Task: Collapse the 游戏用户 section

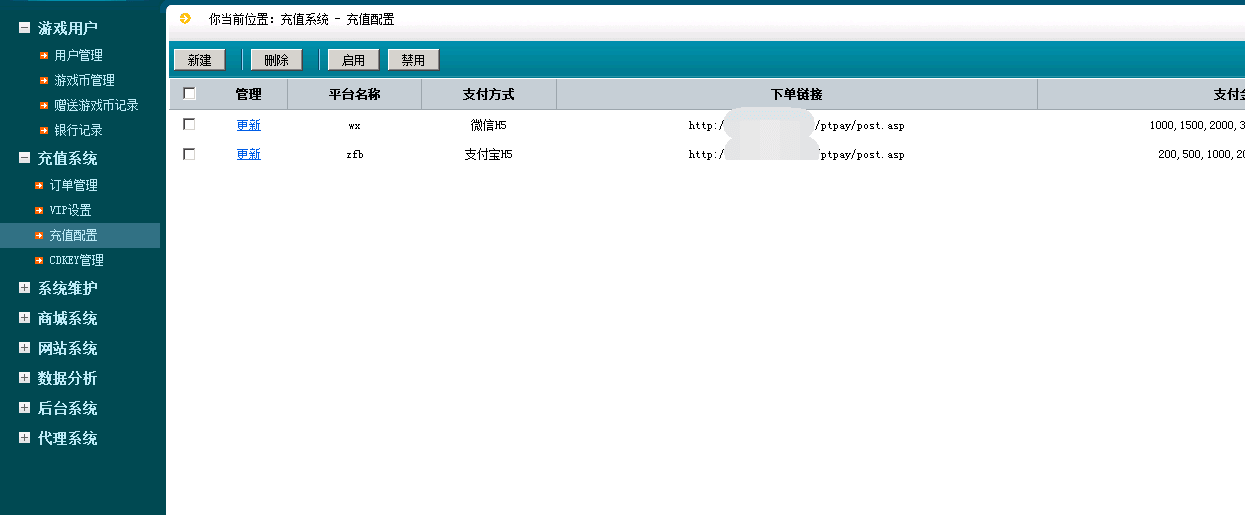Action: coord(25,28)
